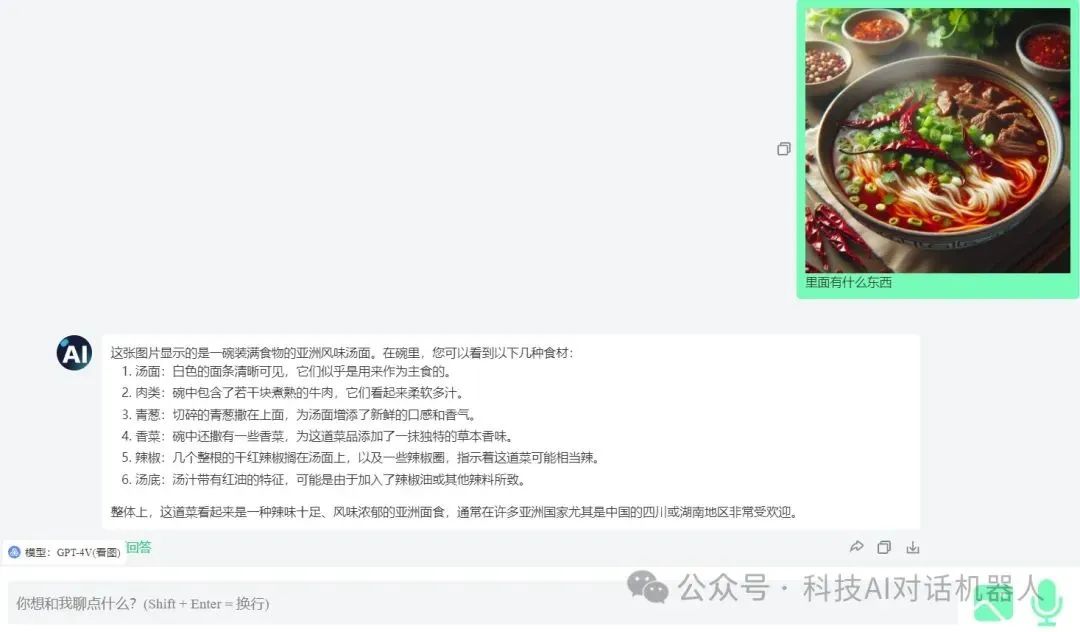
Task: Focus the 你想和我聊点什么 chat input
Action: (x=482, y=604)
